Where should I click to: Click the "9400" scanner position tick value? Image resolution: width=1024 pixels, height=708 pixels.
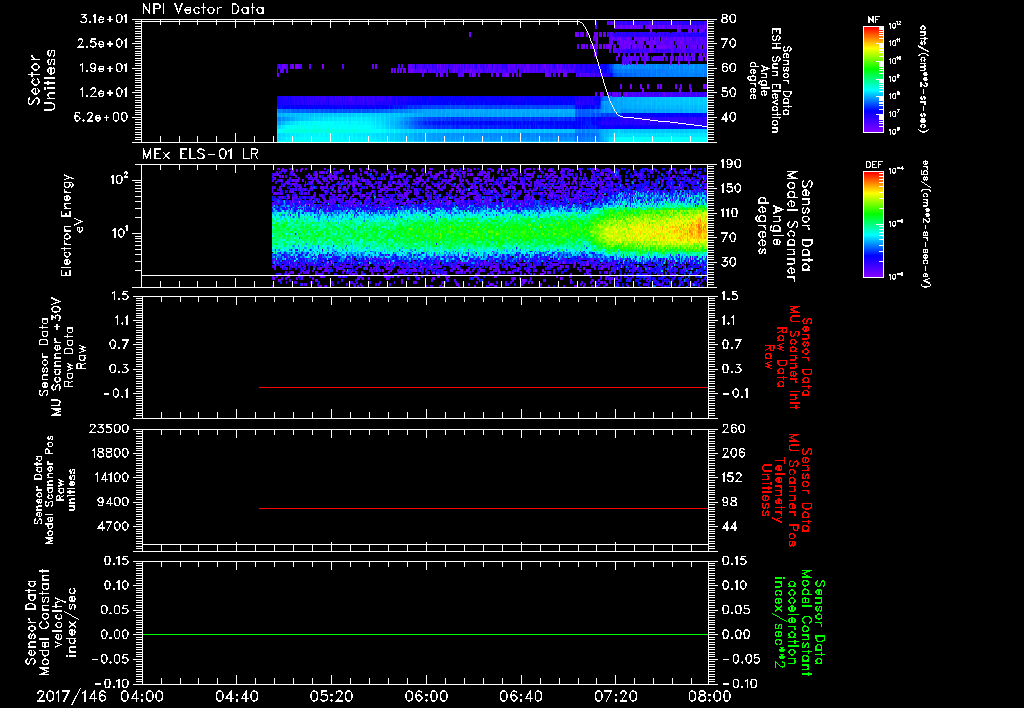[x=112, y=502]
